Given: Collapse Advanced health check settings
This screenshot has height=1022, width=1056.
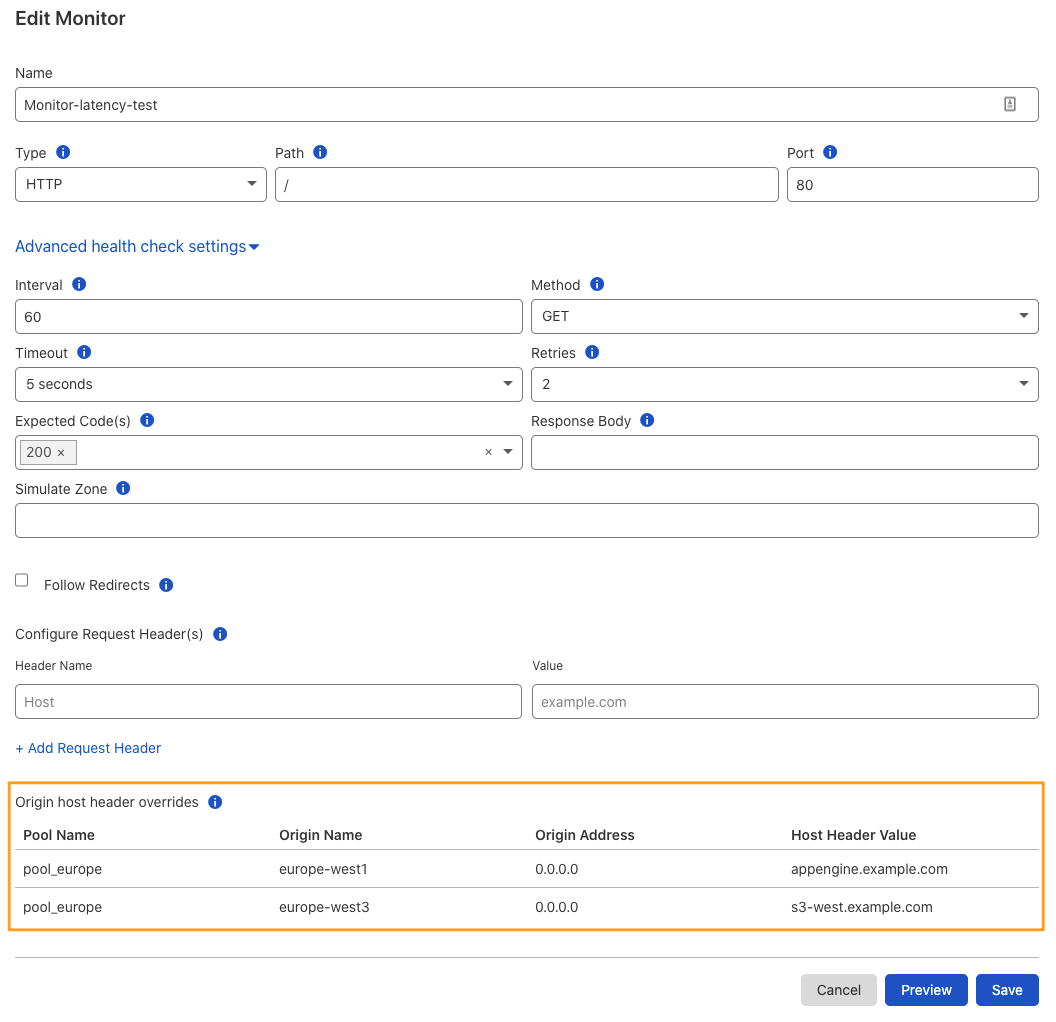Looking at the screenshot, I should (x=137, y=246).
